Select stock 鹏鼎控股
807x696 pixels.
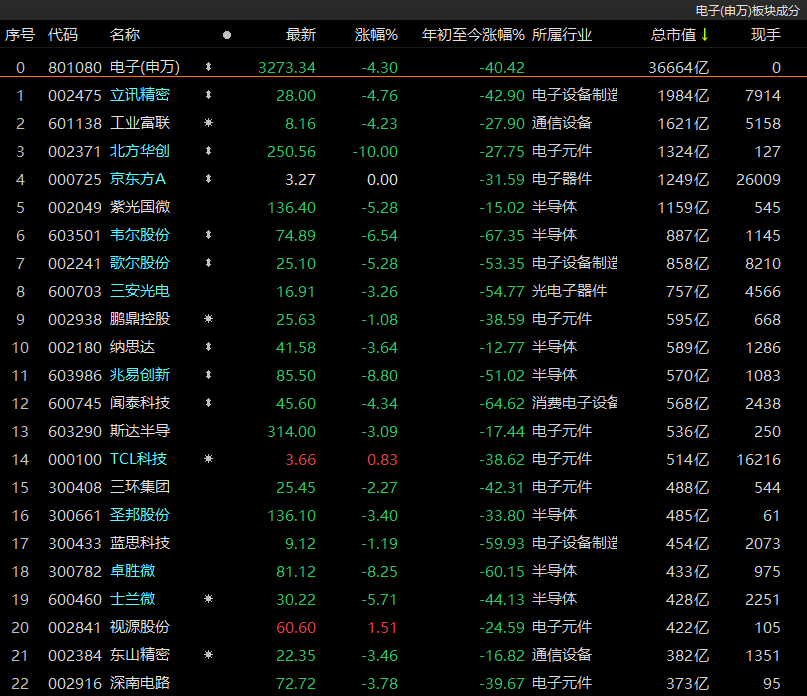139,319
